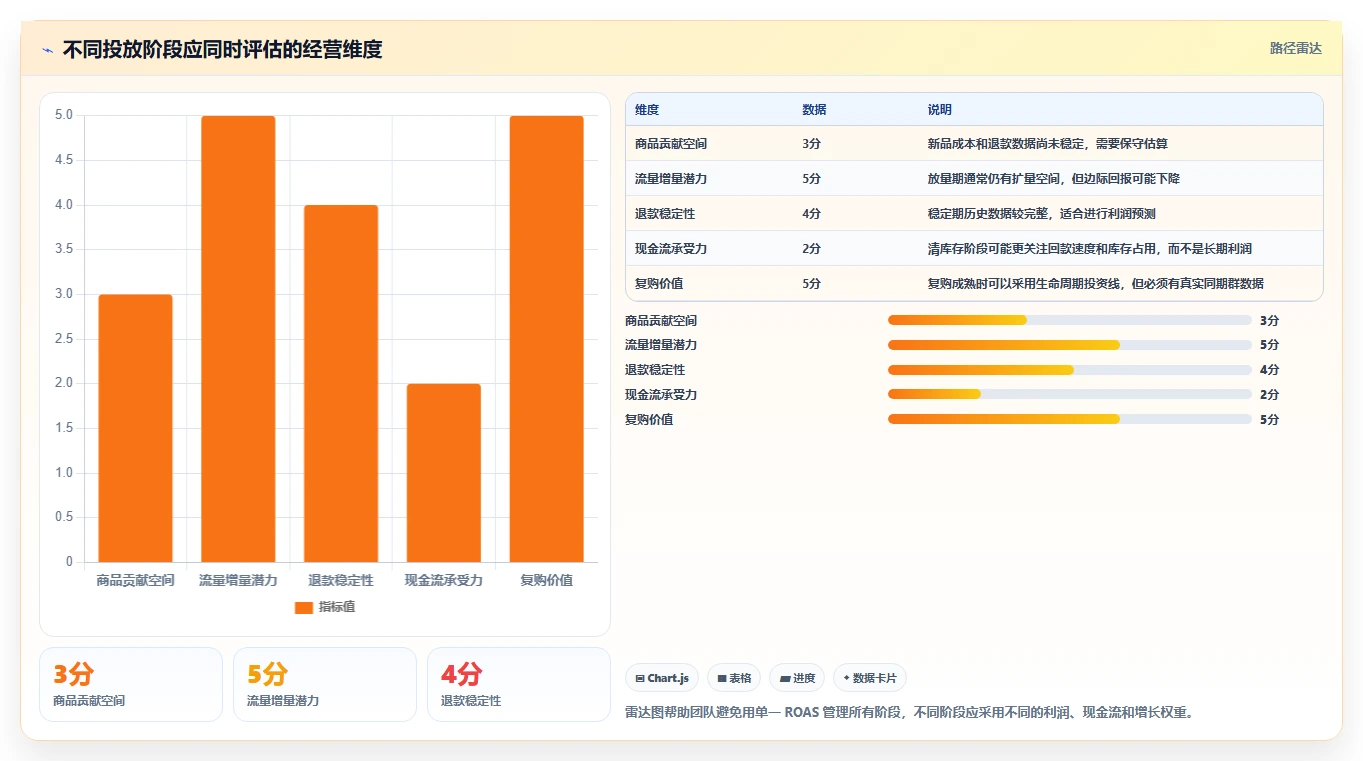Toggle the 指标值 legend swatch
This screenshot has height=761, width=1363.
coord(304,608)
